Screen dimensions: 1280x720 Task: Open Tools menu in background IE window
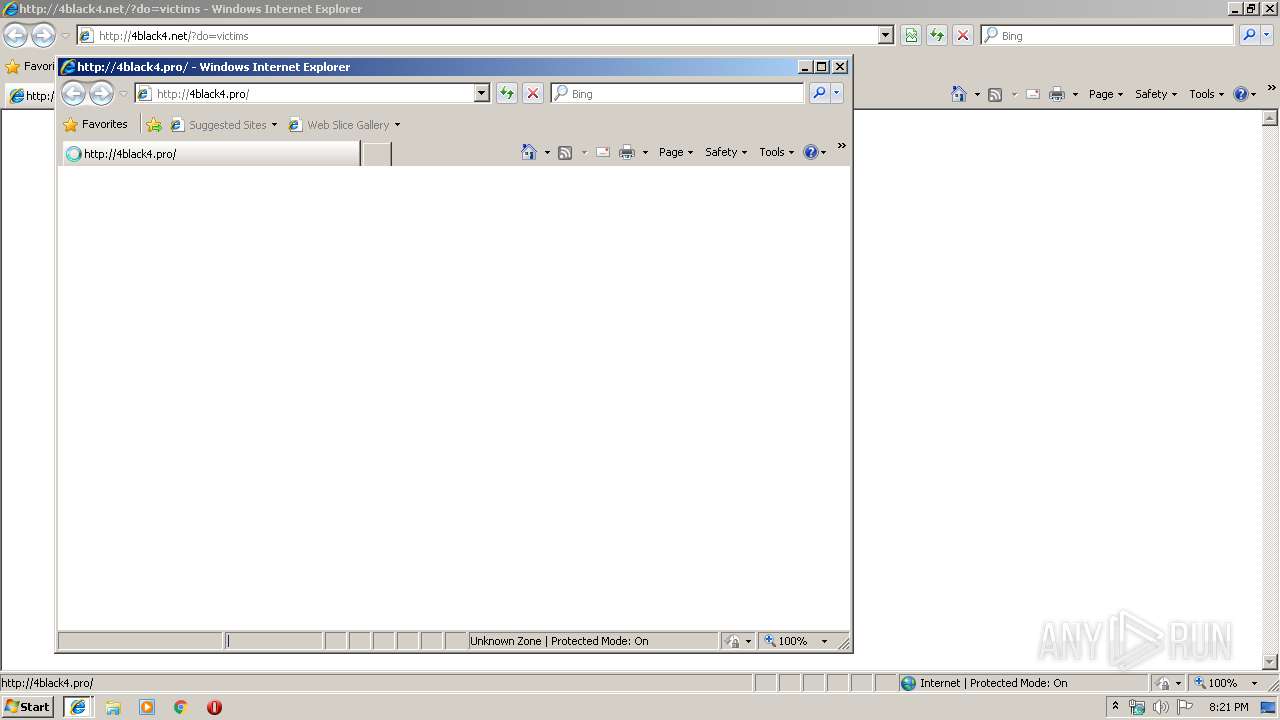1207,94
